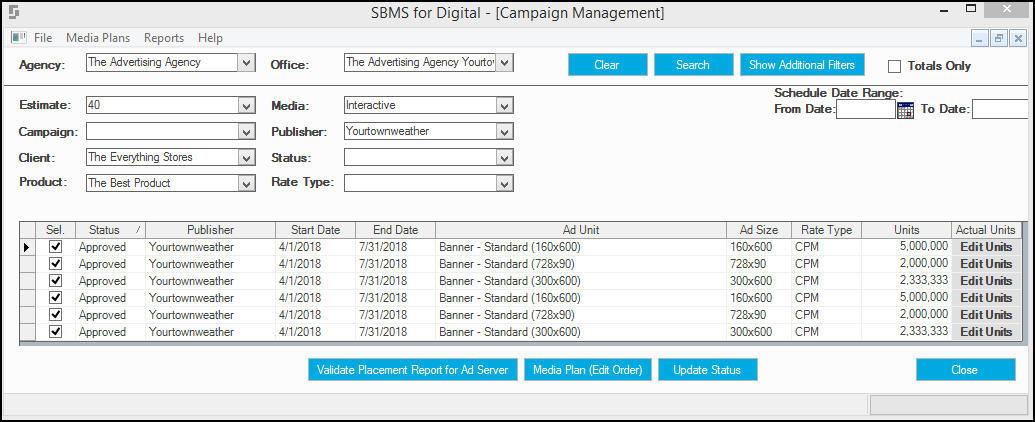Enable the Totals Only checkbox
This screenshot has height=422, width=1035.
click(894, 66)
